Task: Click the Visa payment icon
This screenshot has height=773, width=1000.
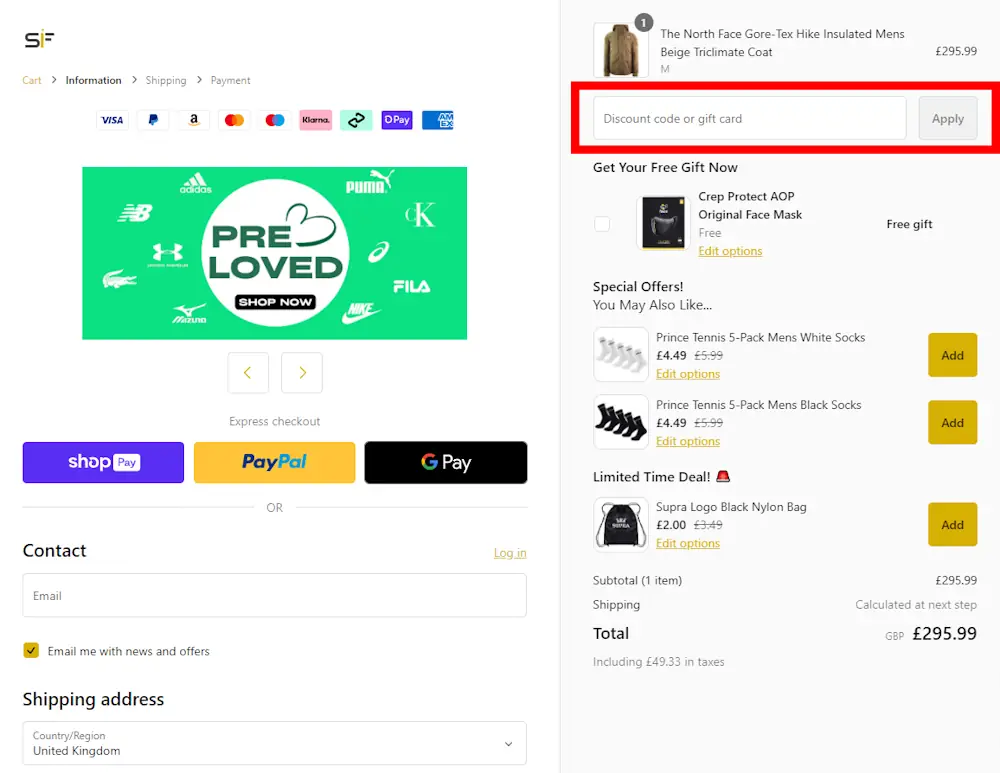Action: tap(112, 120)
